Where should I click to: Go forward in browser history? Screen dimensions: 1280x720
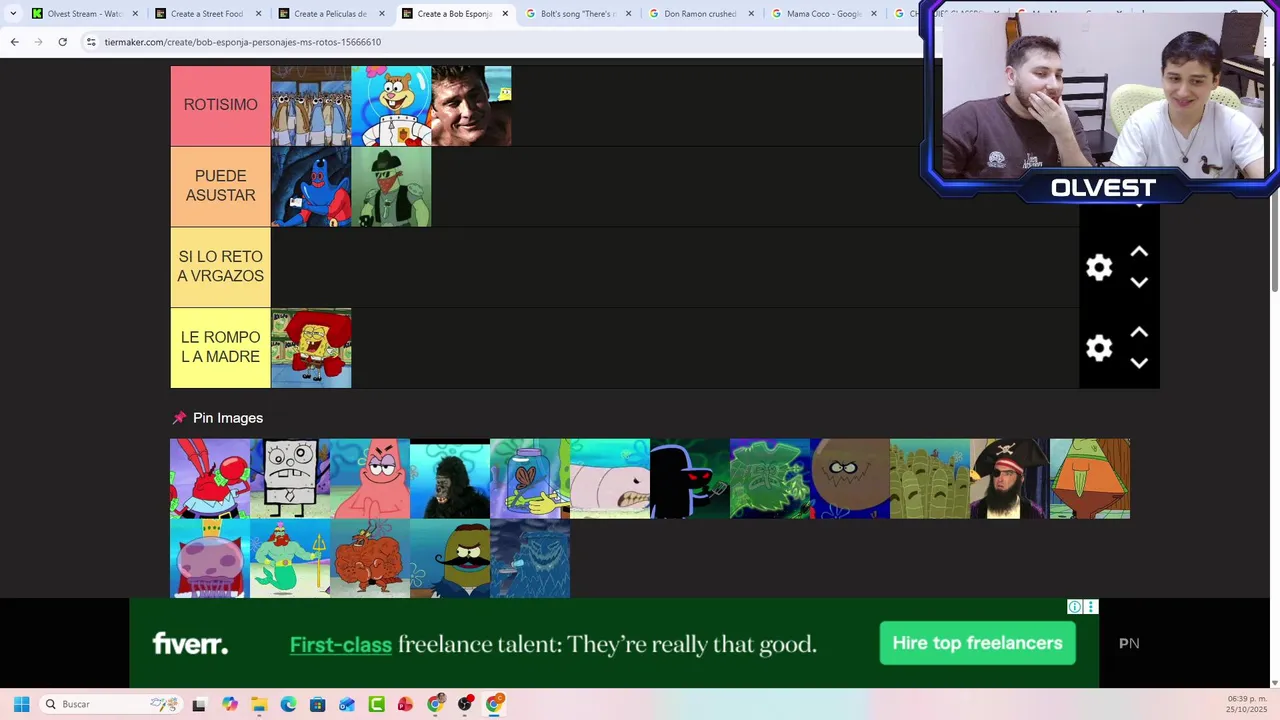pos(38,42)
